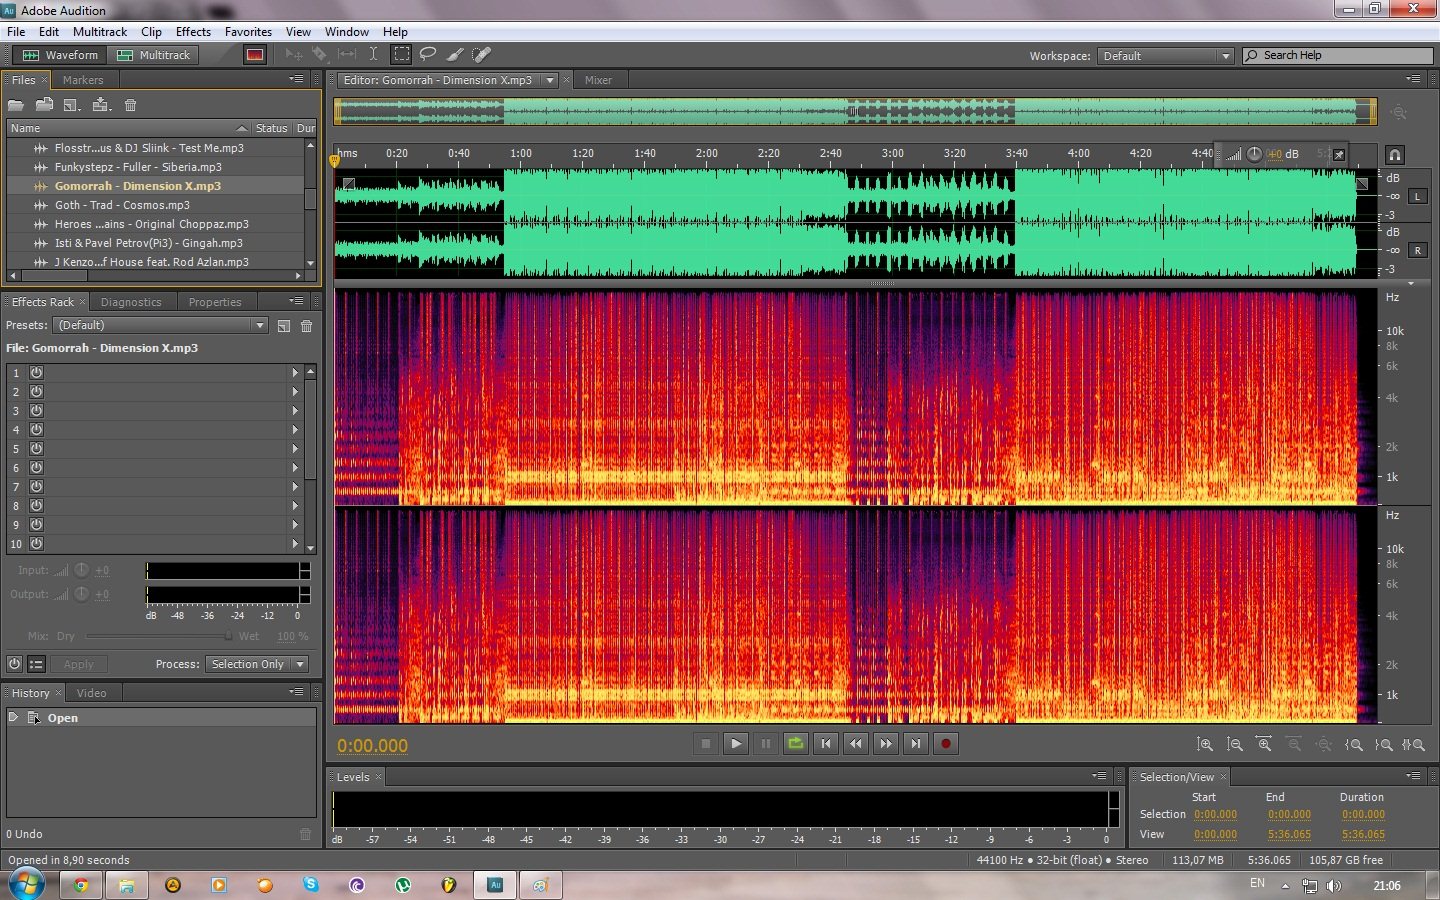This screenshot has height=900, width=1440.
Task: Toggle the Spectral Frequency Display button
Action: 255,55
